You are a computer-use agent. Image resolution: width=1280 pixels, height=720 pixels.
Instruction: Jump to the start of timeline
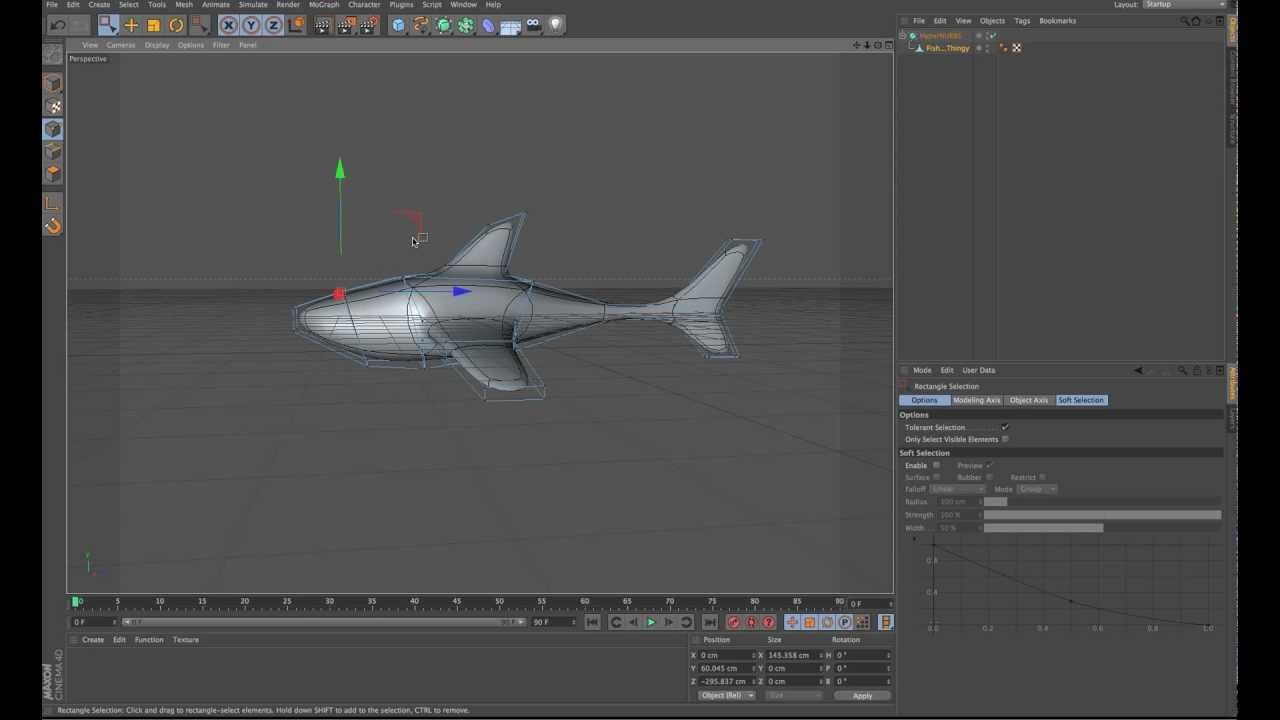(592, 622)
